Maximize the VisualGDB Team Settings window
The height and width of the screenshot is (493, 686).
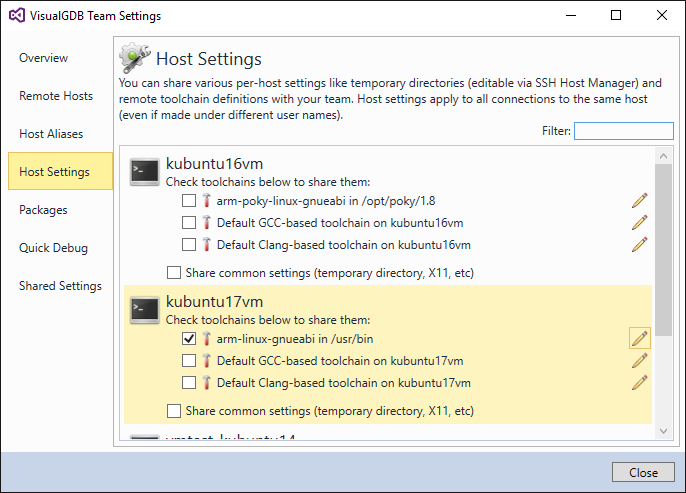(x=616, y=15)
